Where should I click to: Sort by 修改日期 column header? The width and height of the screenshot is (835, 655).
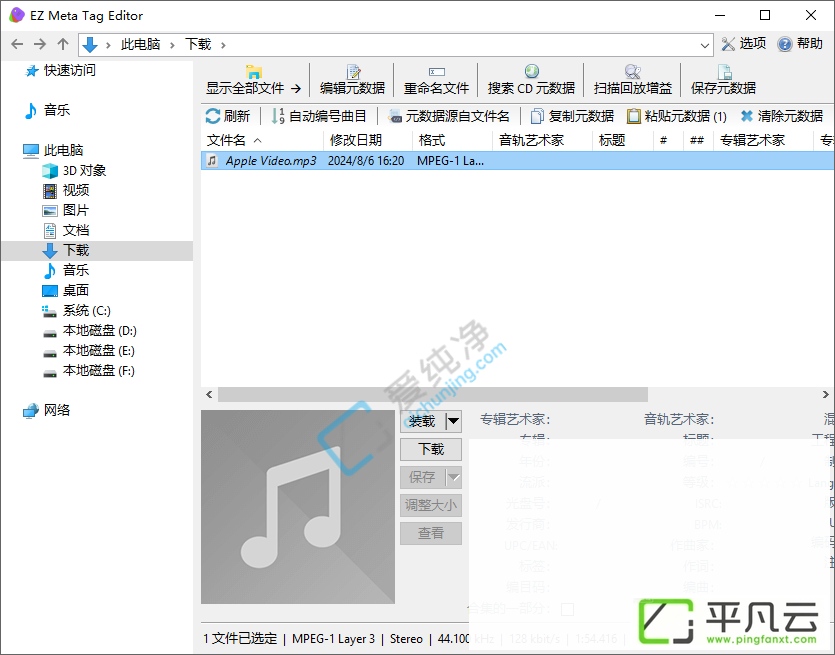coord(367,141)
